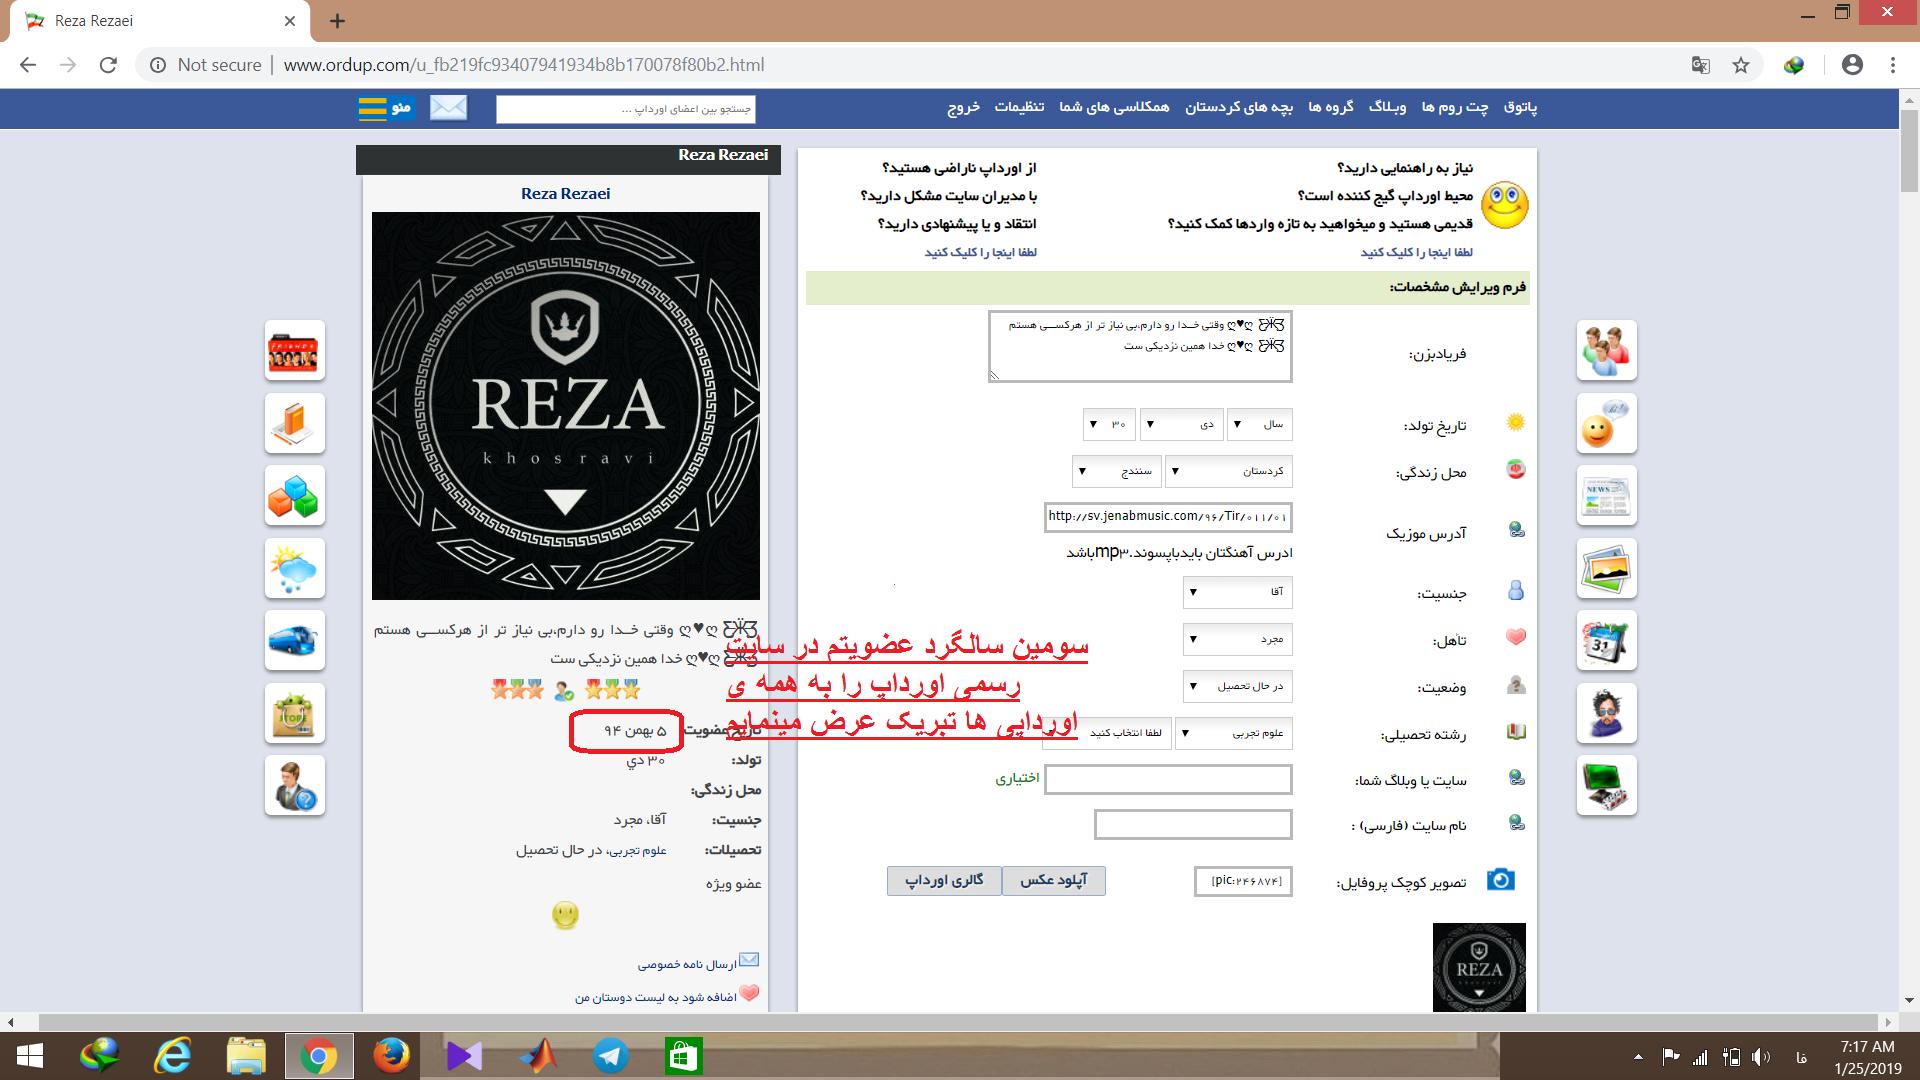Bookmark this page with the star icon
Image resolution: width=1920 pixels, height=1080 pixels.
click(x=1741, y=65)
